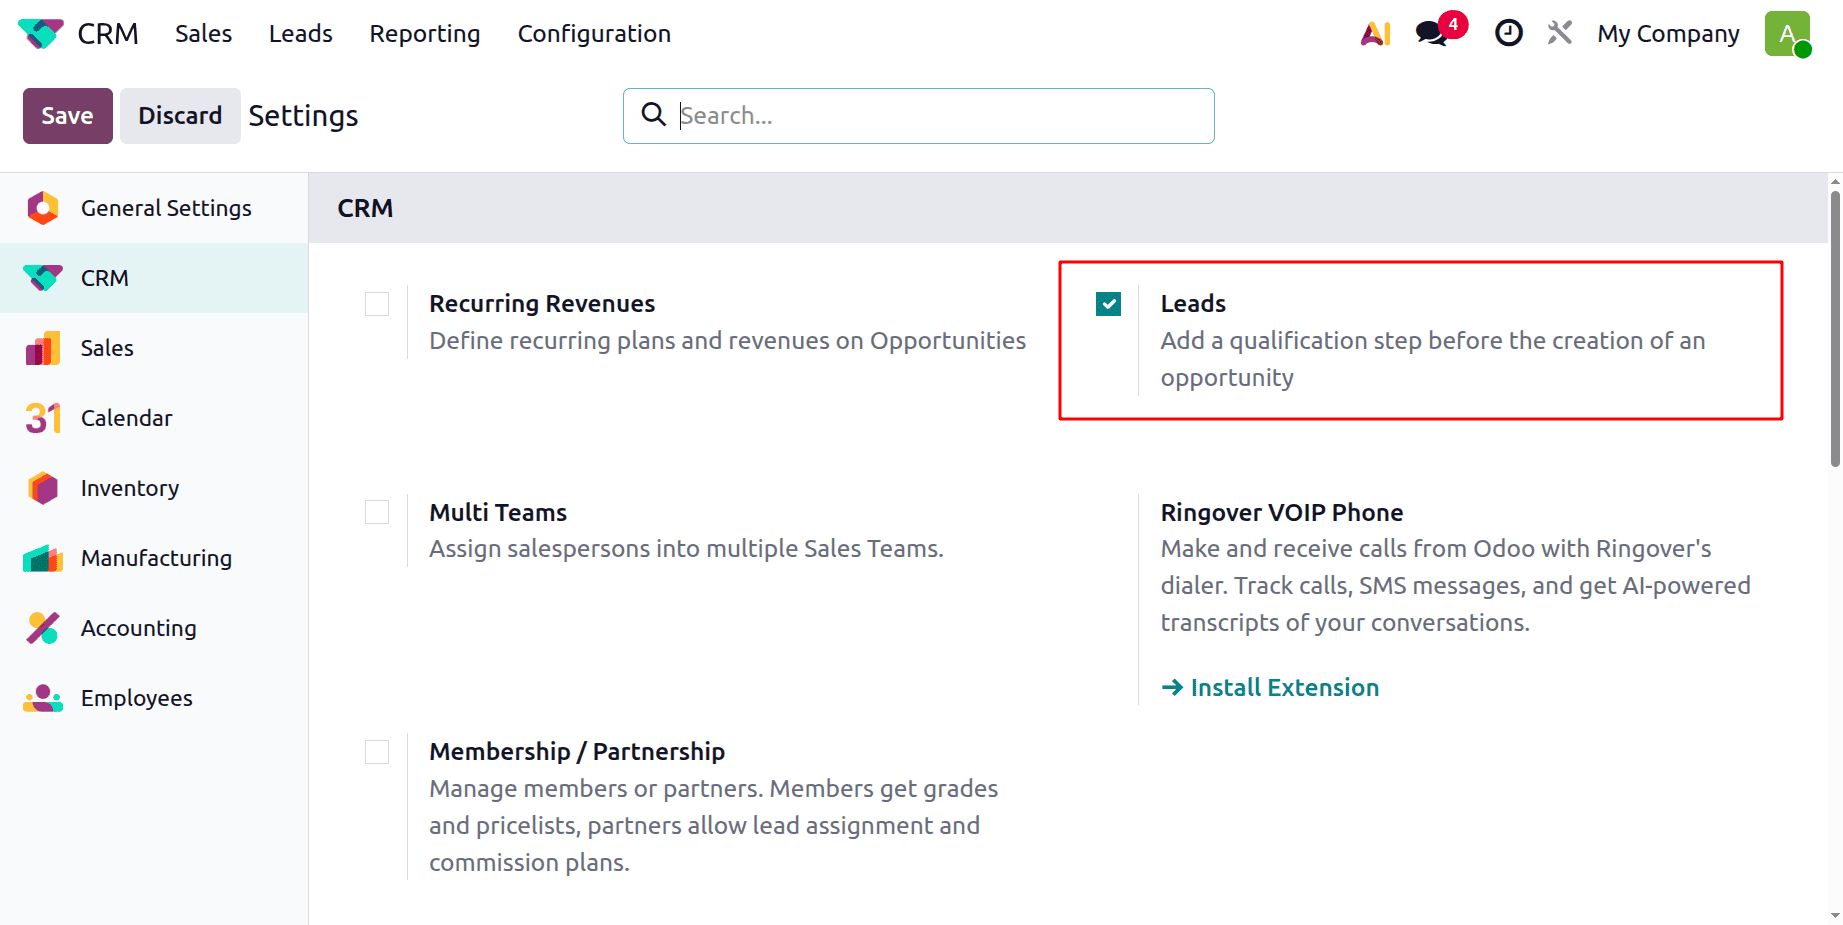Click the Multi Teams title
The image size is (1843, 925).
click(498, 513)
